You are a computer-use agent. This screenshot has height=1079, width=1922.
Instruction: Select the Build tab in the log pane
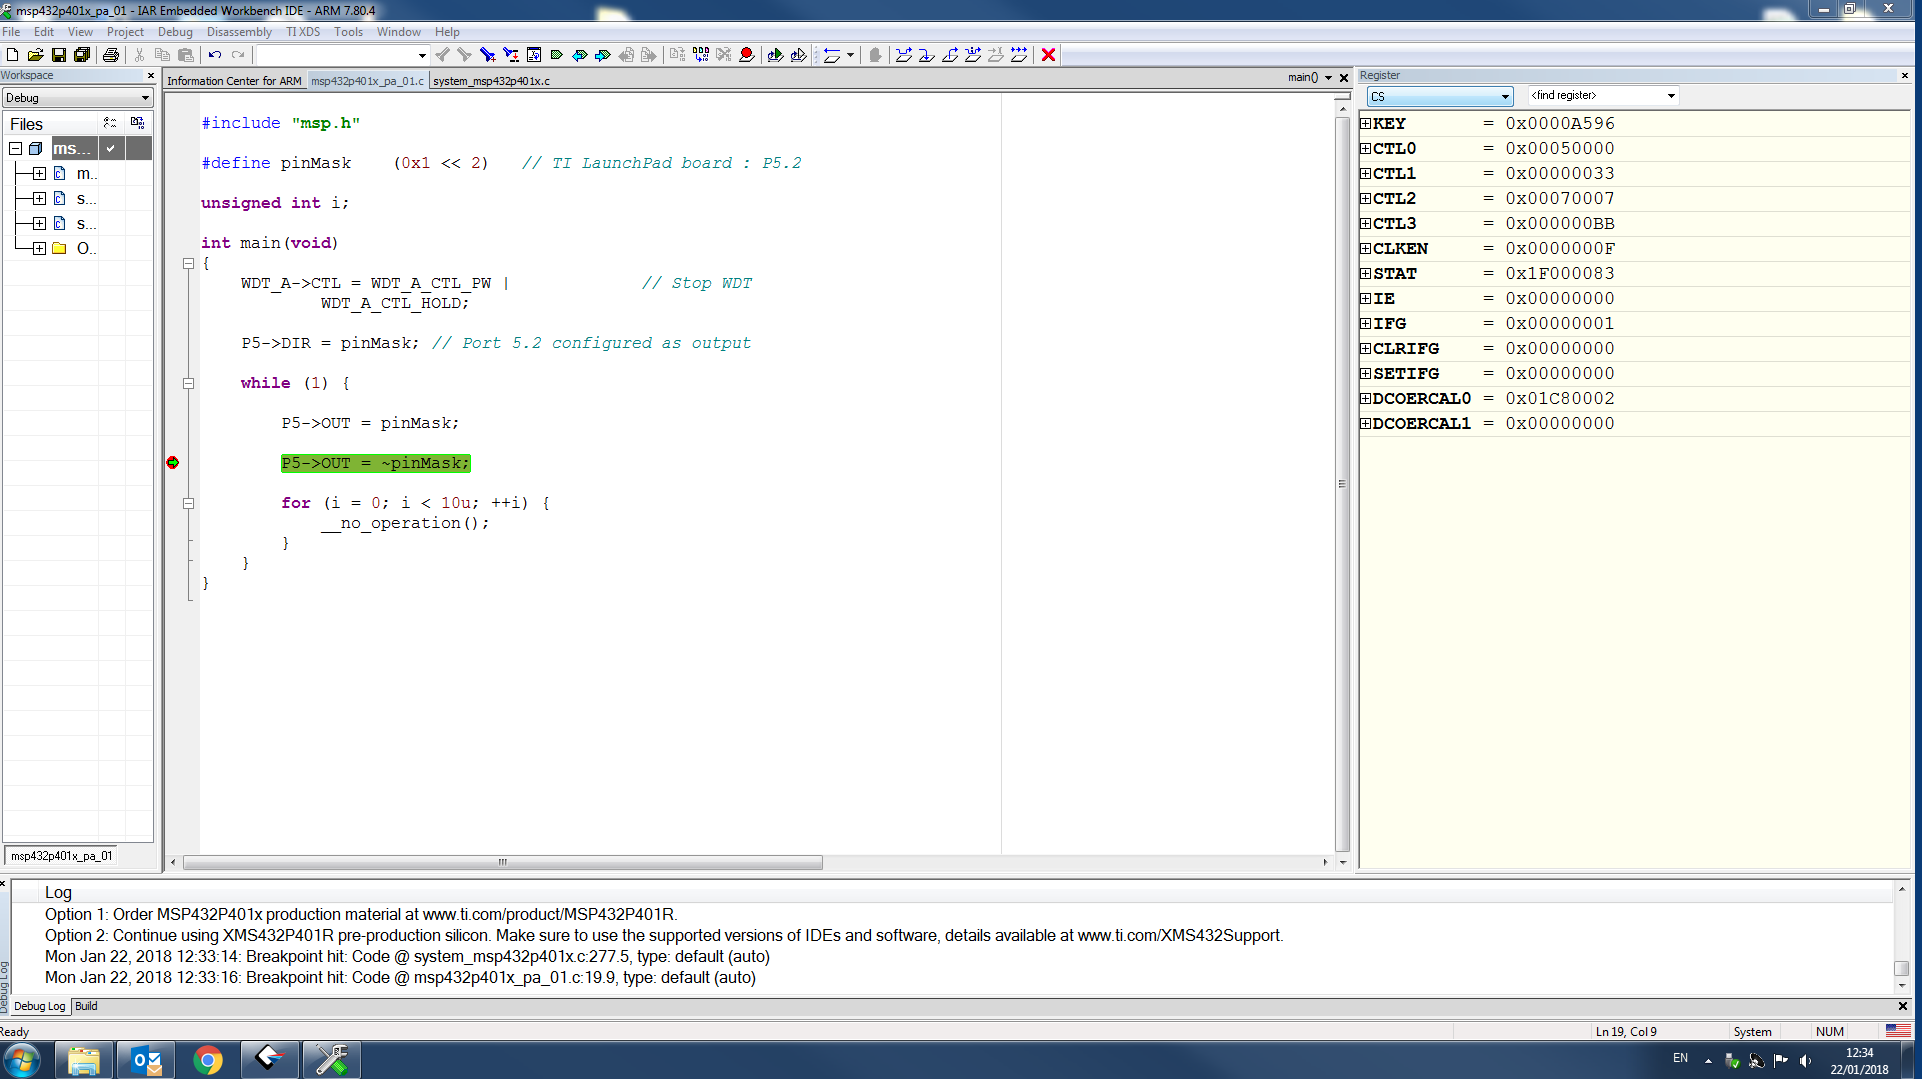(86, 1006)
